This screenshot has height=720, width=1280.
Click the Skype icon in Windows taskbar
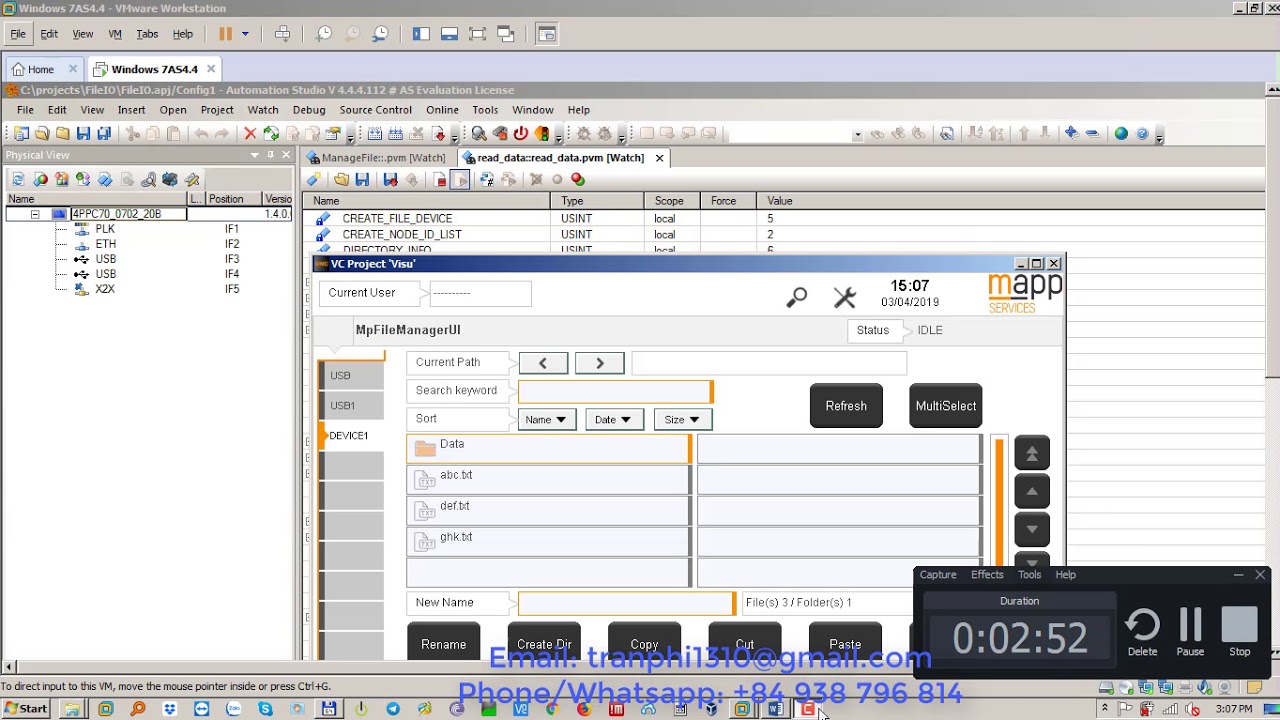(x=265, y=709)
